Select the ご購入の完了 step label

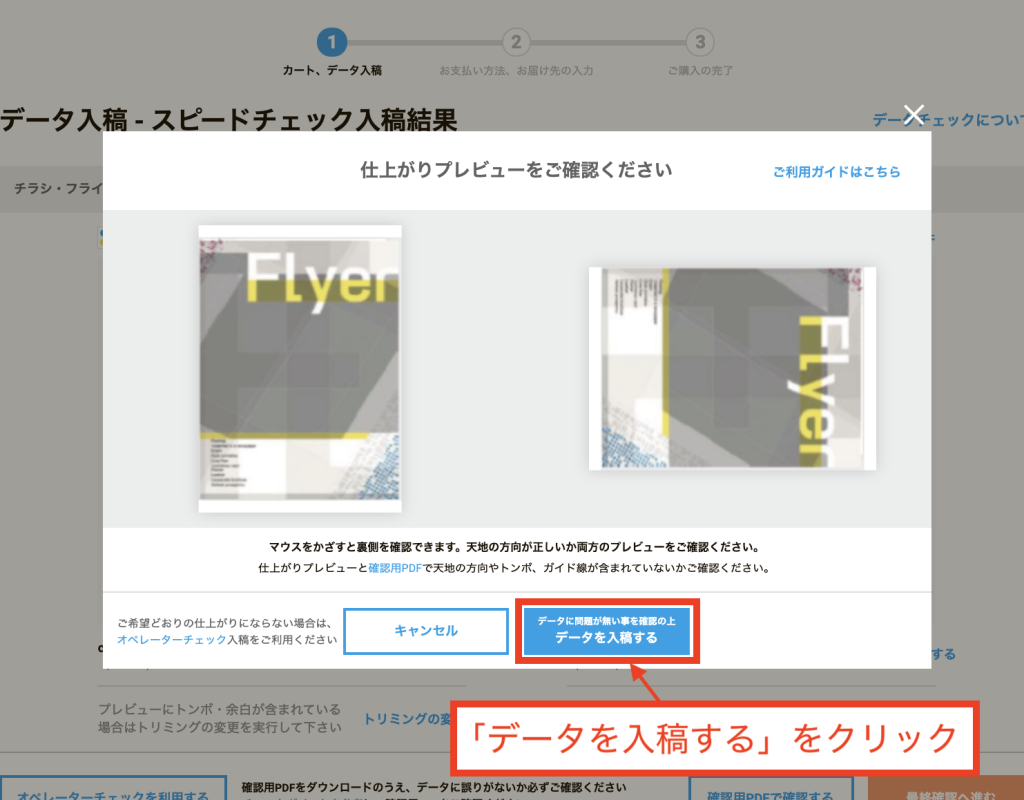click(700, 71)
